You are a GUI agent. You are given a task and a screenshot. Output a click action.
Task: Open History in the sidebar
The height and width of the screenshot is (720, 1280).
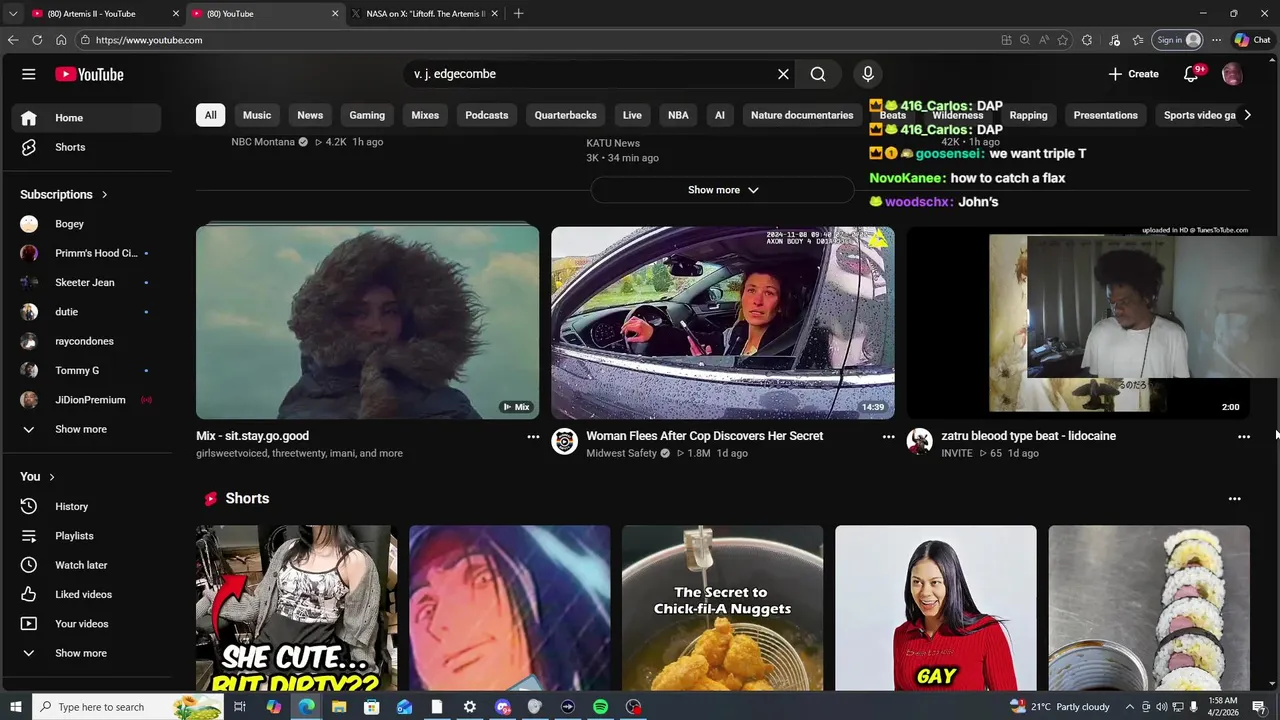coord(86,506)
